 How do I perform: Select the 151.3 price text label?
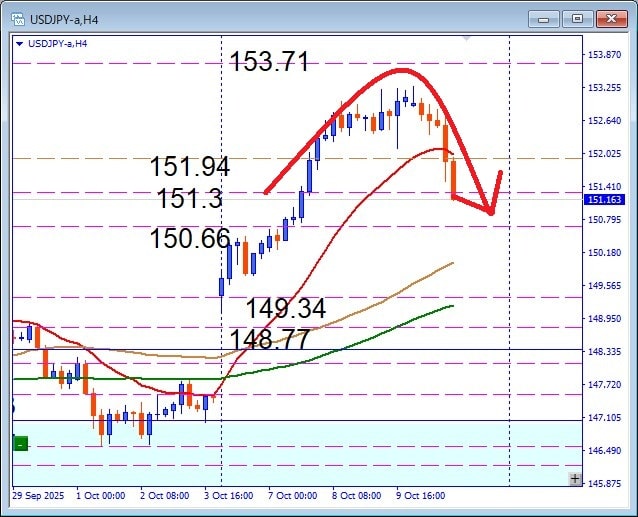pos(189,200)
